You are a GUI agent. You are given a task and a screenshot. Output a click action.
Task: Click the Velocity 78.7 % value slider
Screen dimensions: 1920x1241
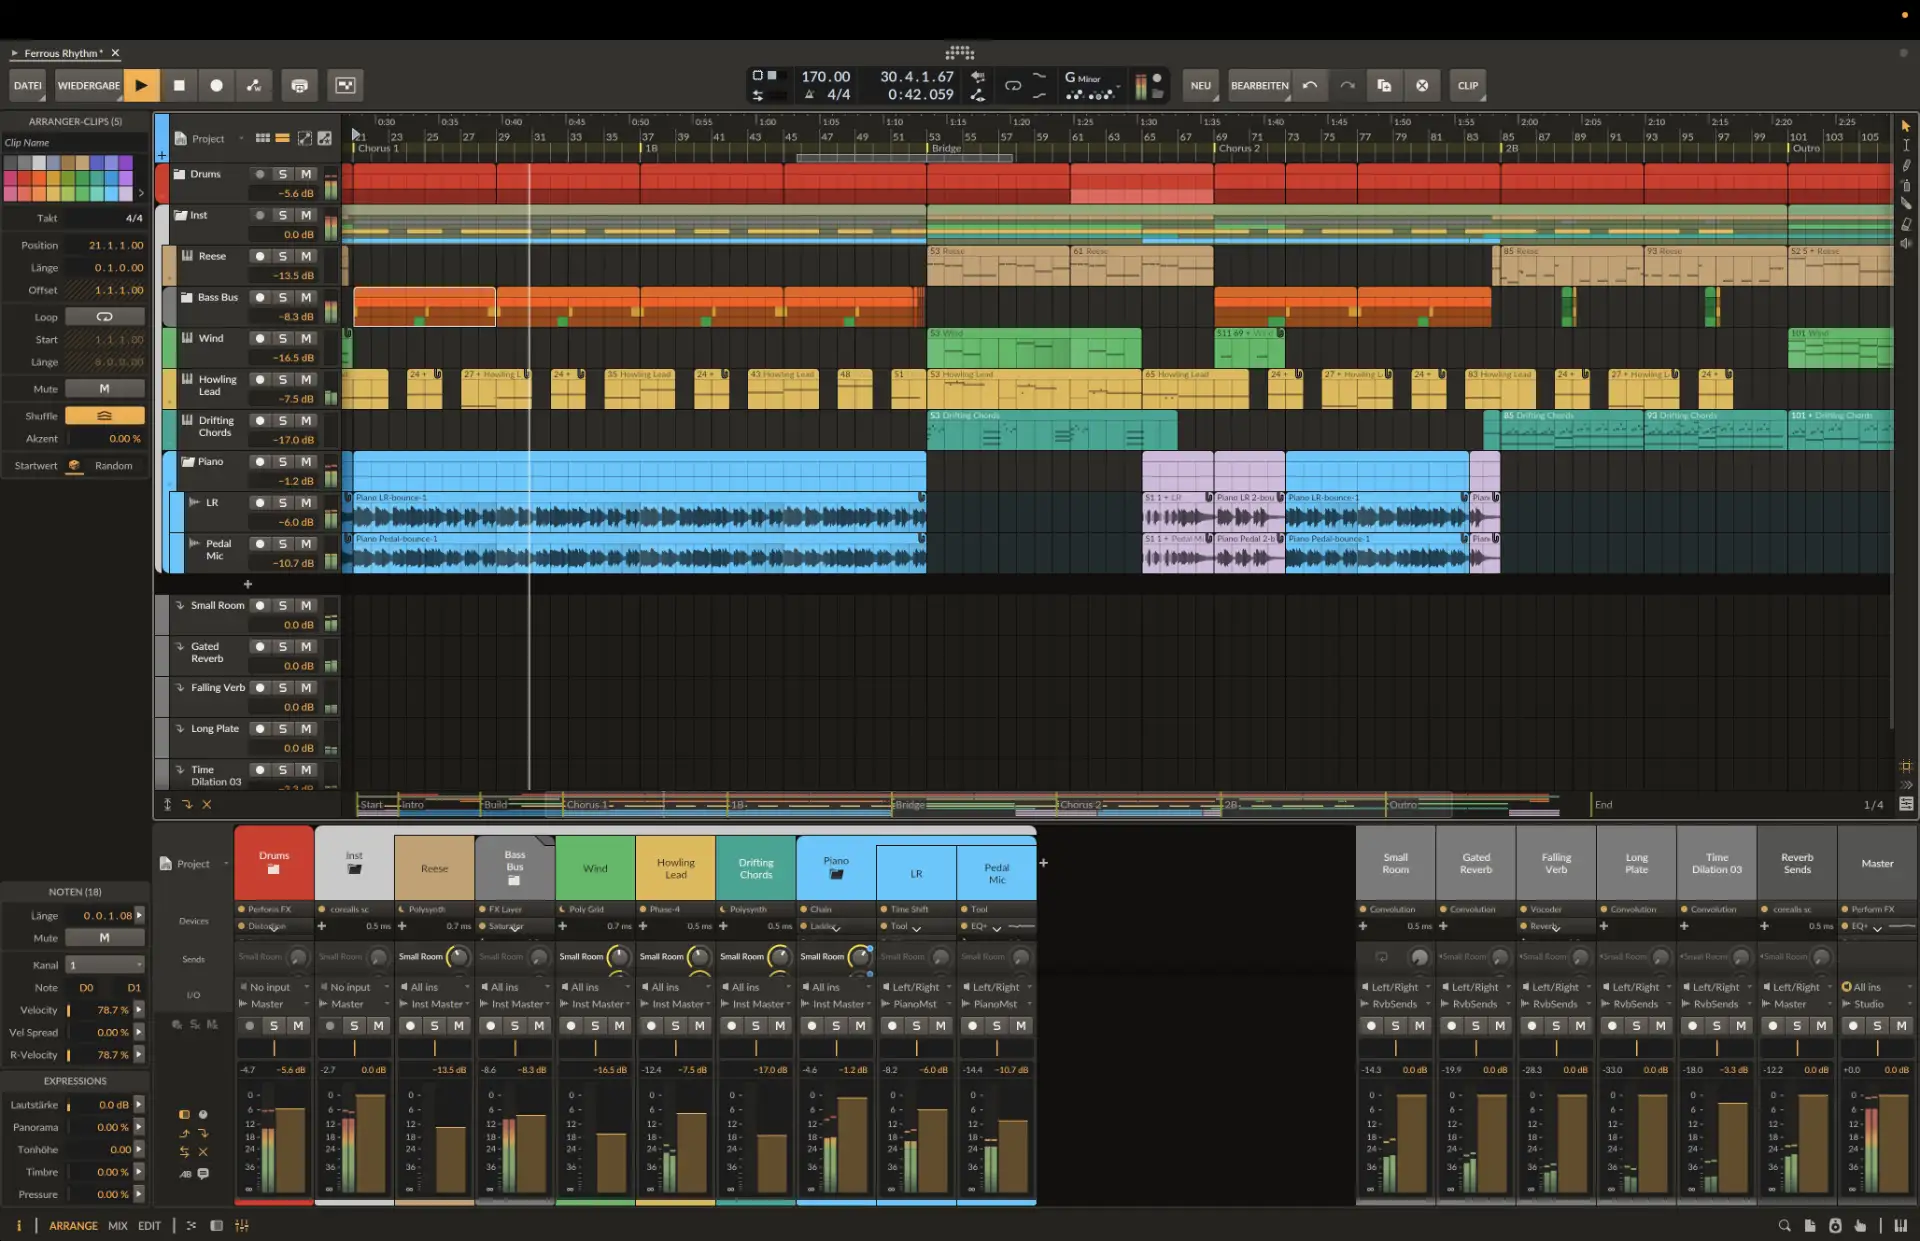tap(100, 1010)
